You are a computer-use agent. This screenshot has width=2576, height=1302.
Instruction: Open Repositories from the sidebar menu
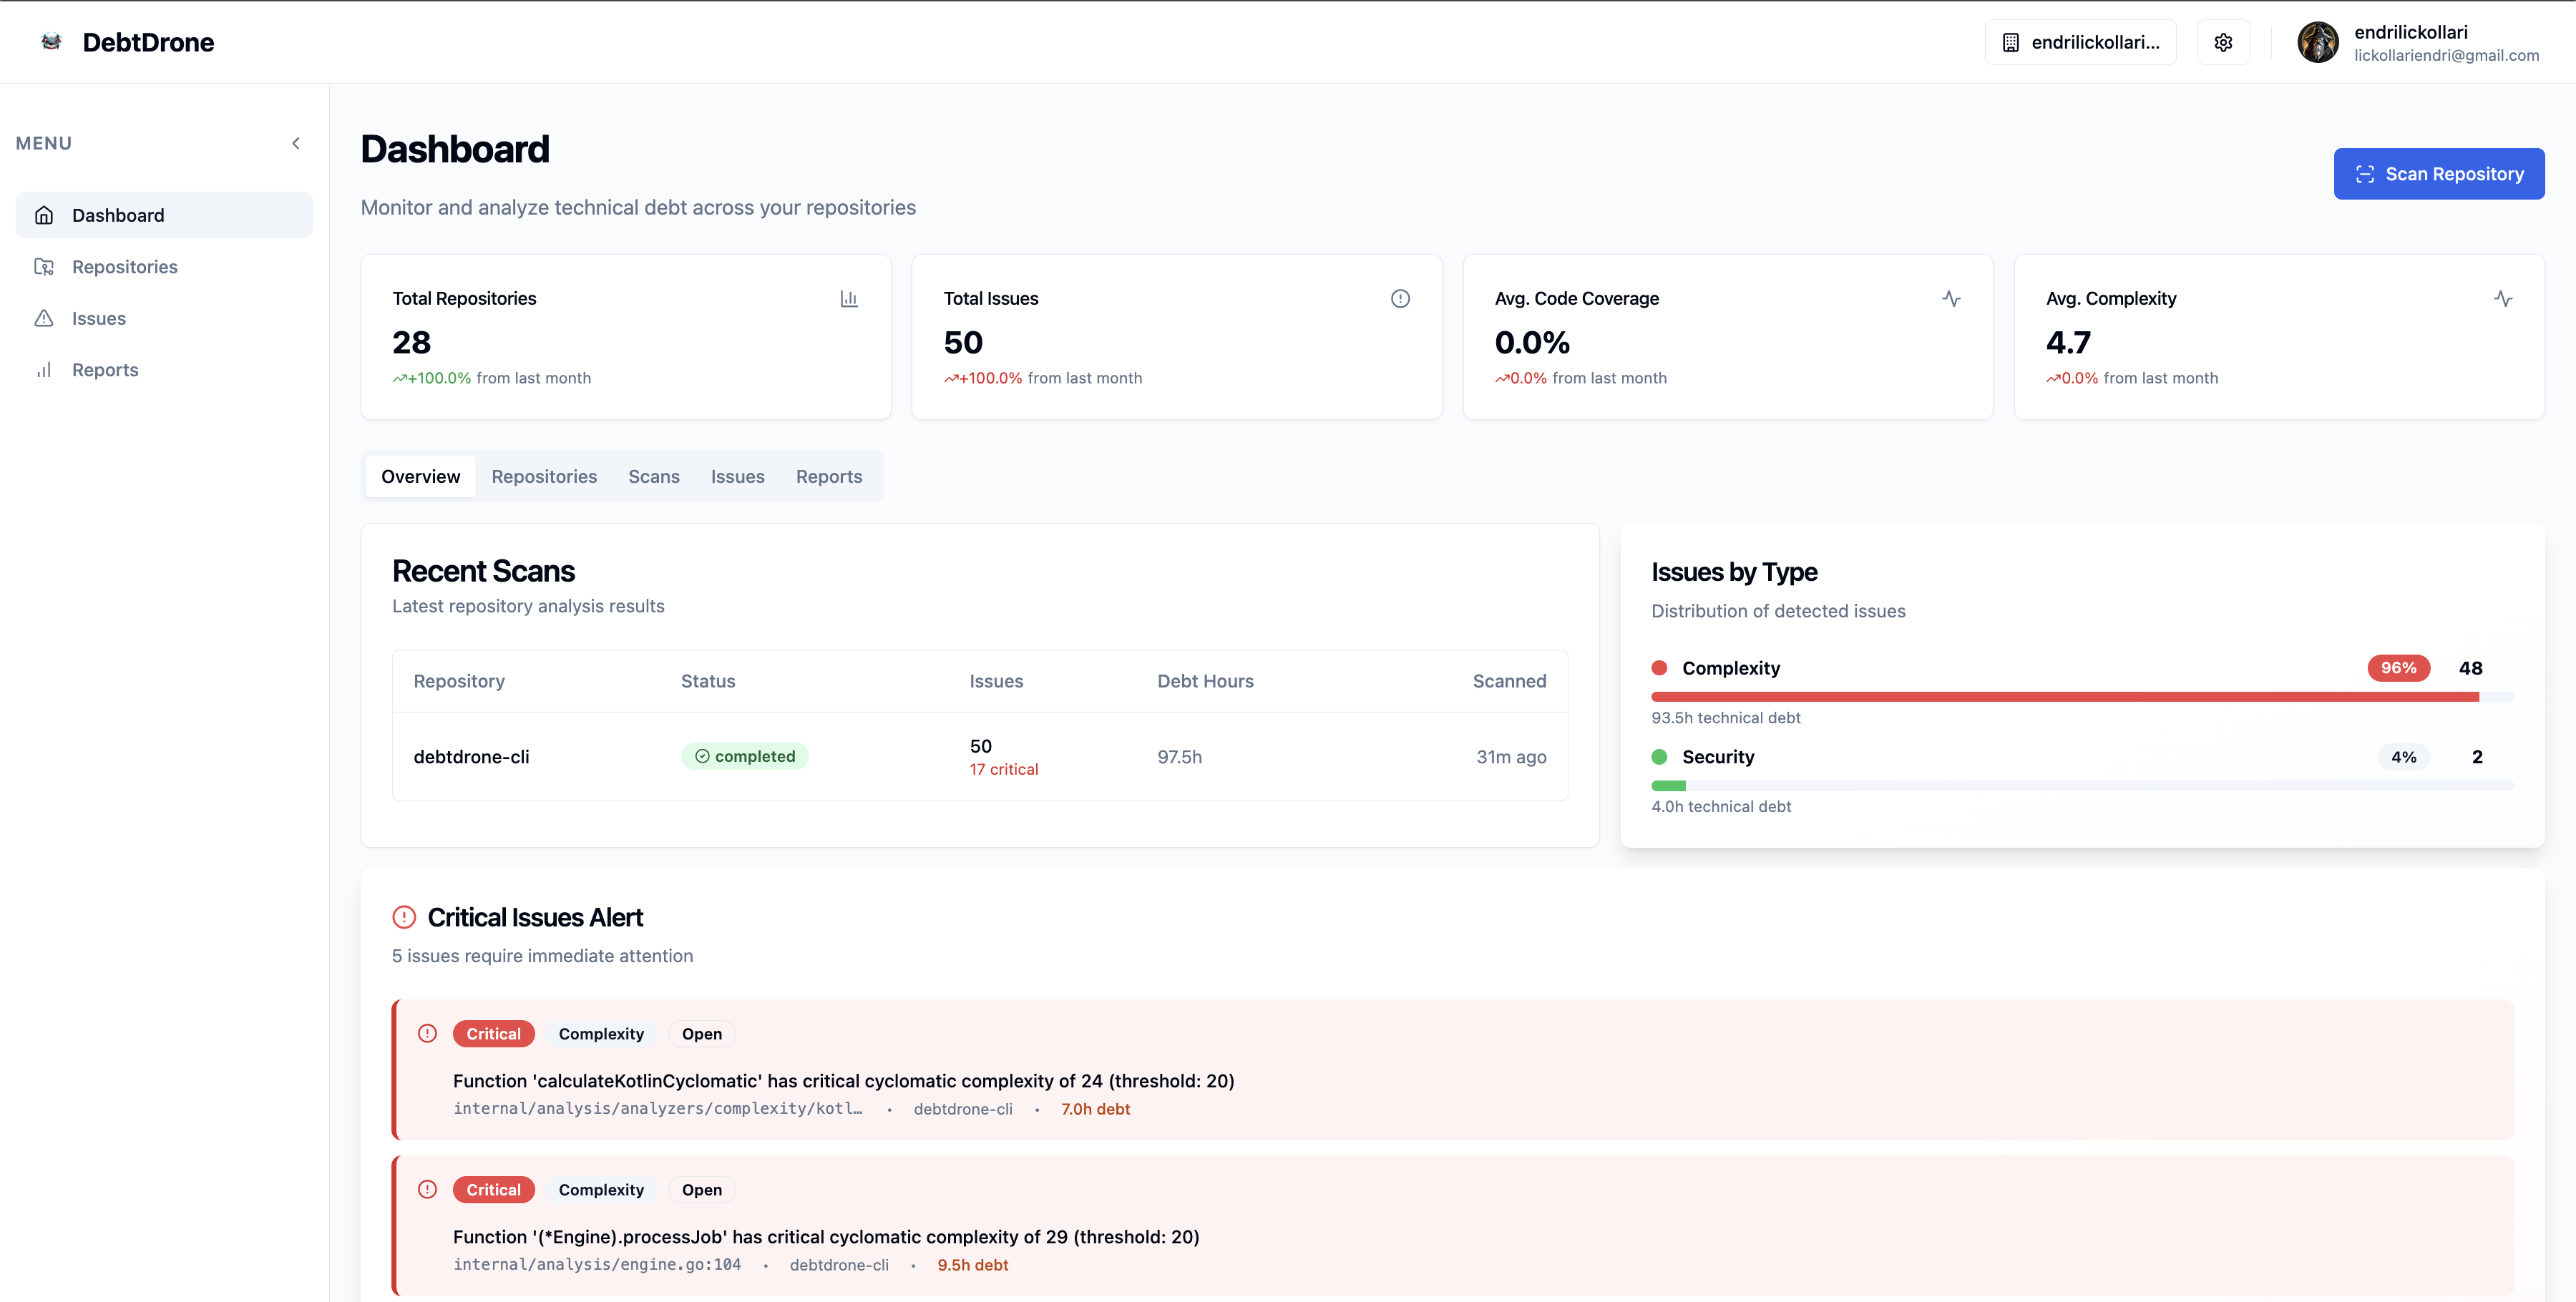pyautogui.click(x=164, y=267)
